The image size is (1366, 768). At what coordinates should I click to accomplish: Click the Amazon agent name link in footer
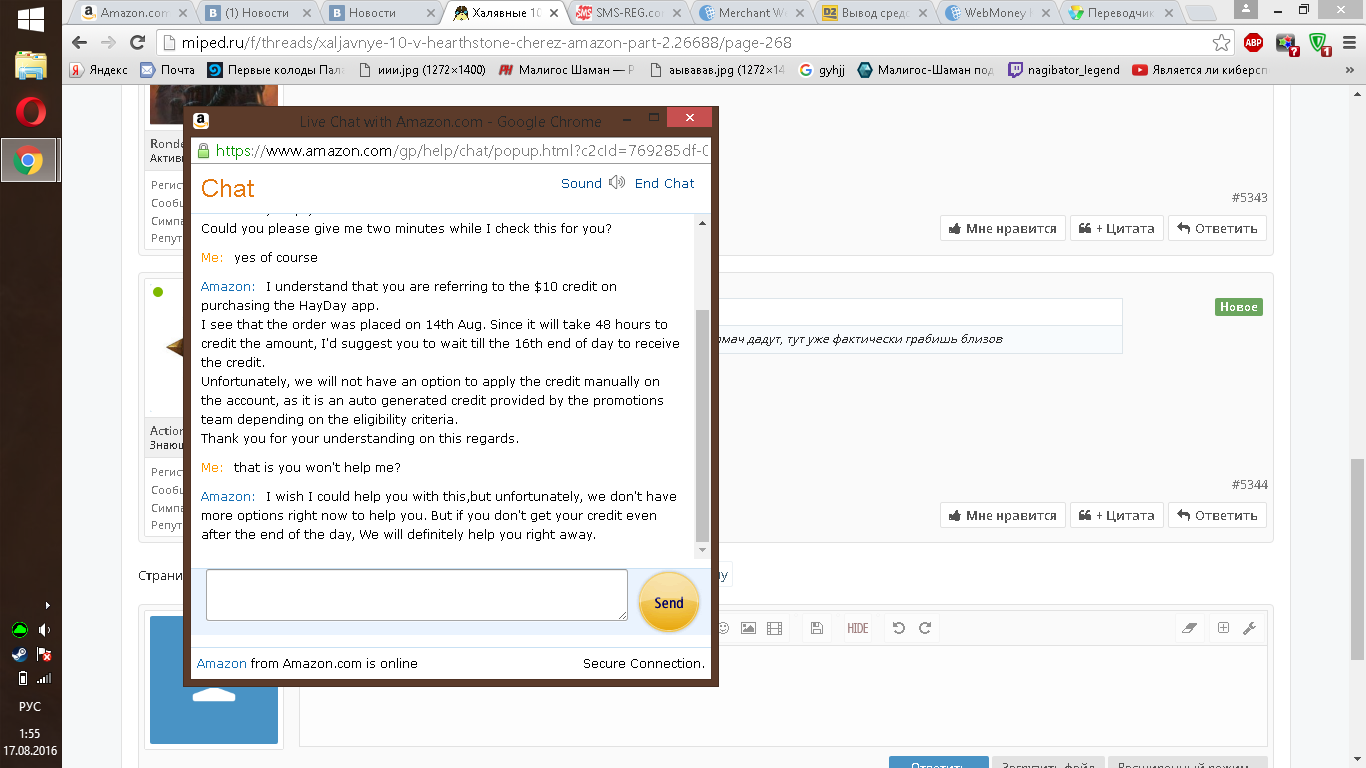222,663
